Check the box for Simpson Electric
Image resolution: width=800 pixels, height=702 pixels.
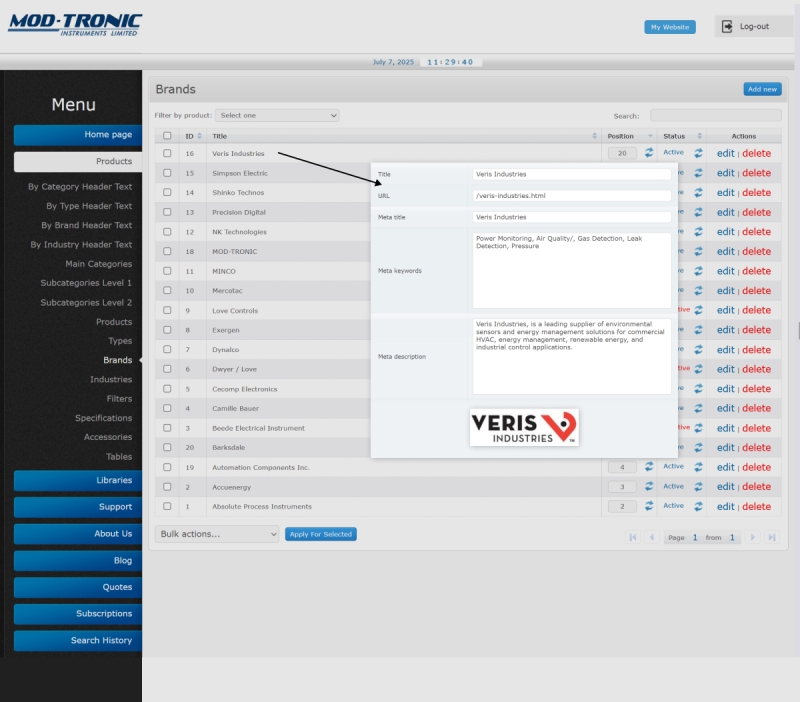[x=167, y=173]
